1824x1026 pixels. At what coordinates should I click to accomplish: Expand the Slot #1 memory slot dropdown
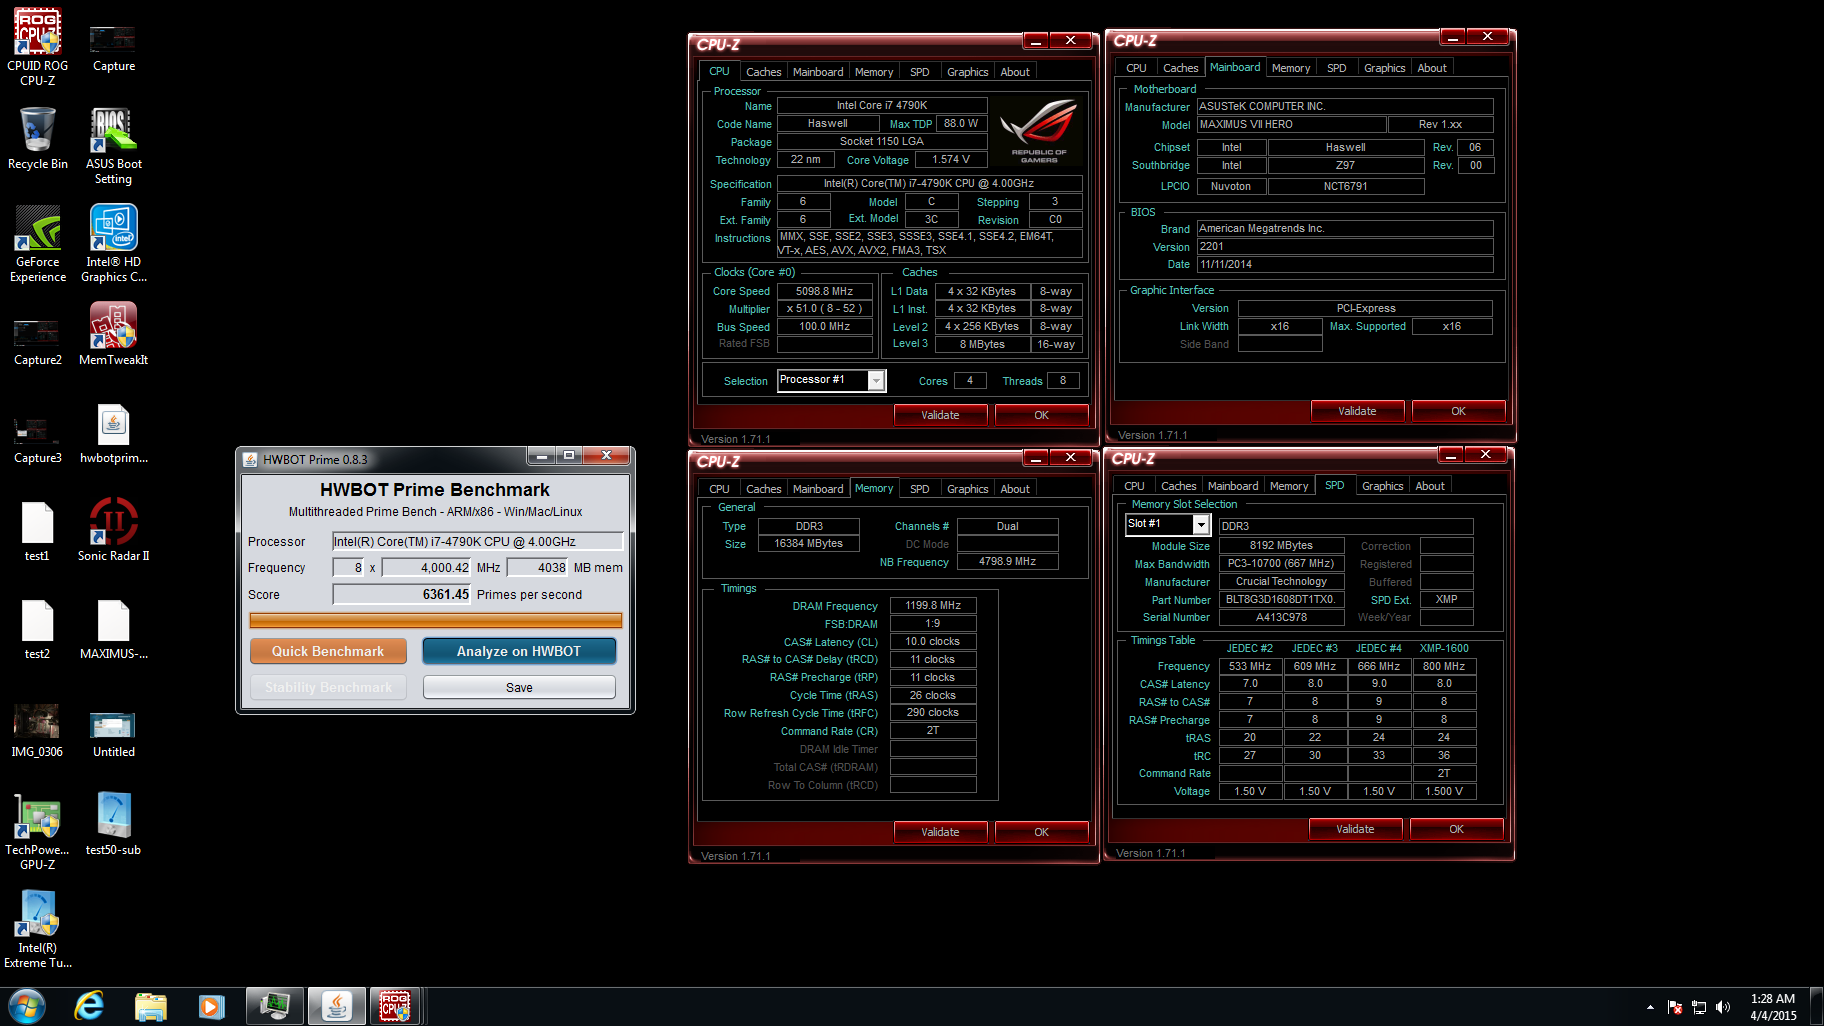[x=1168, y=525]
